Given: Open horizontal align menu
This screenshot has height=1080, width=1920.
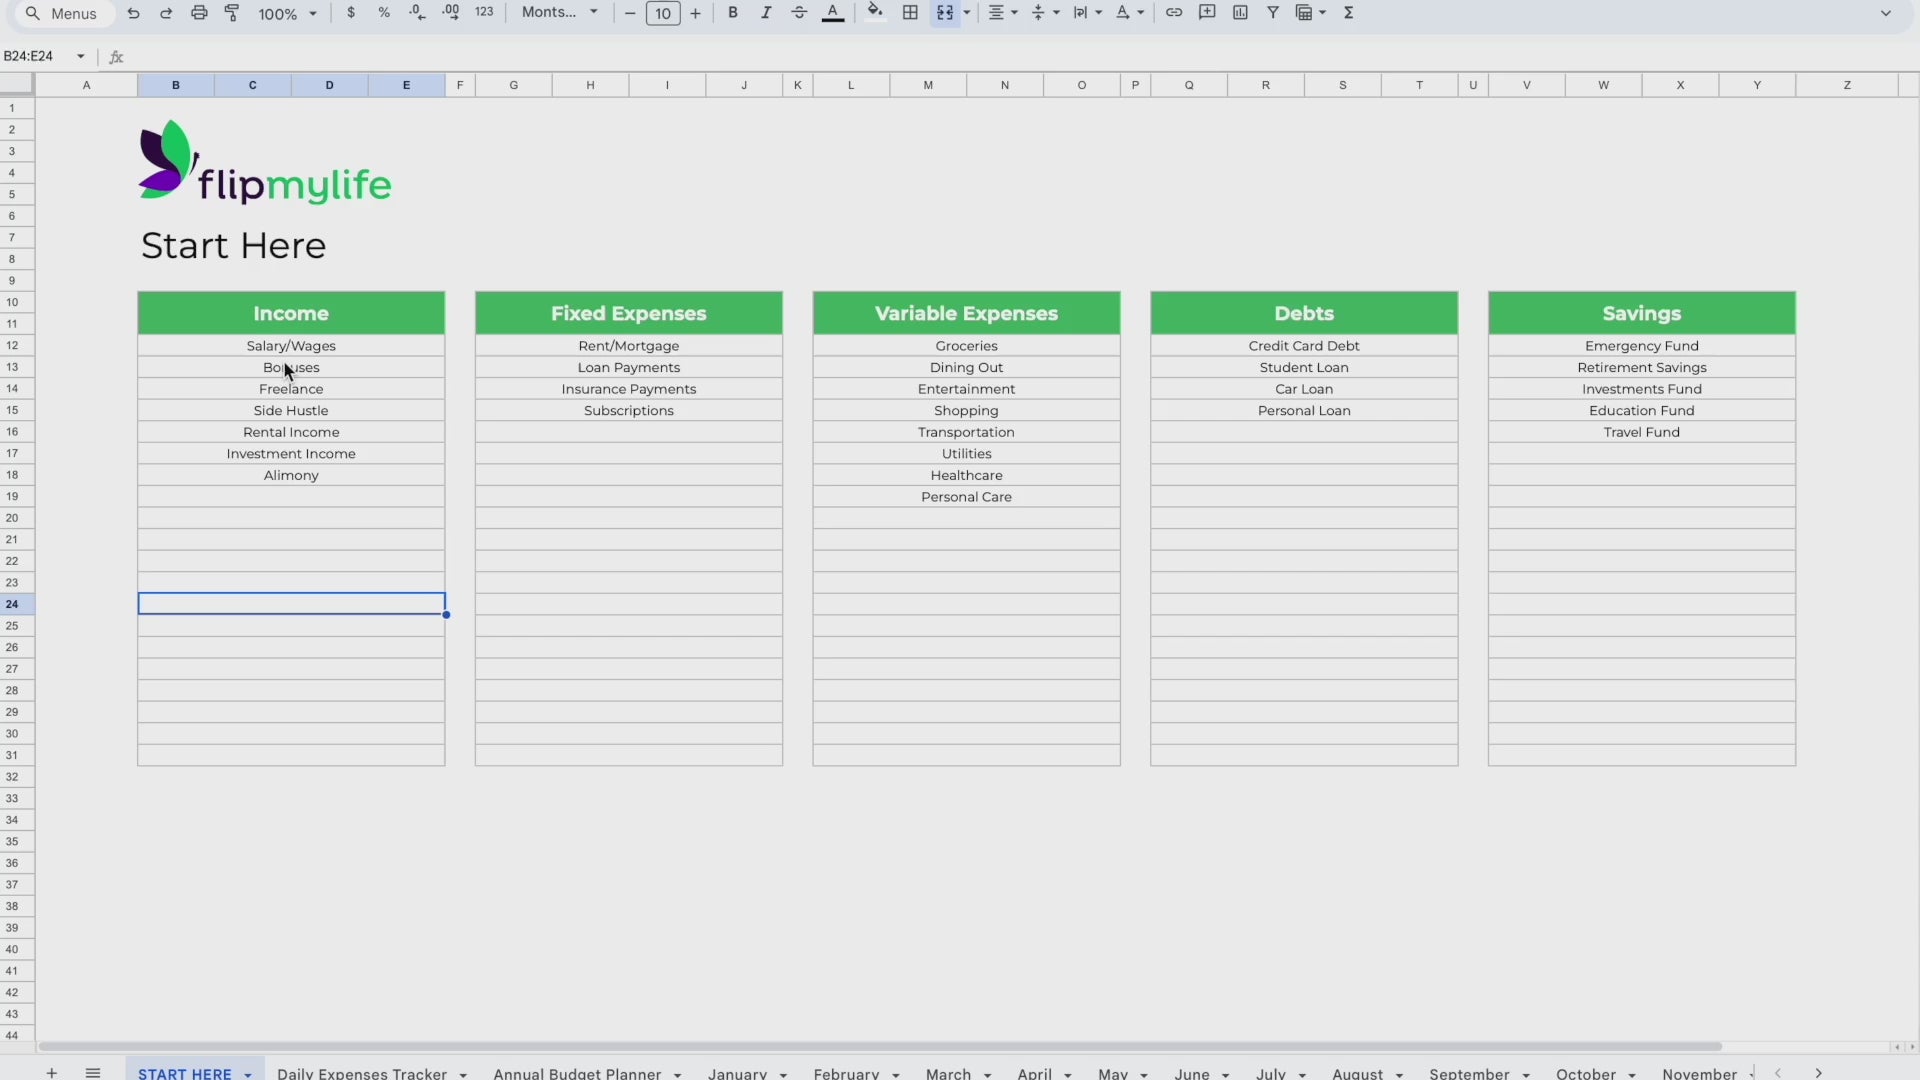Looking at the screenshot, I should [x=1002, y=13].
